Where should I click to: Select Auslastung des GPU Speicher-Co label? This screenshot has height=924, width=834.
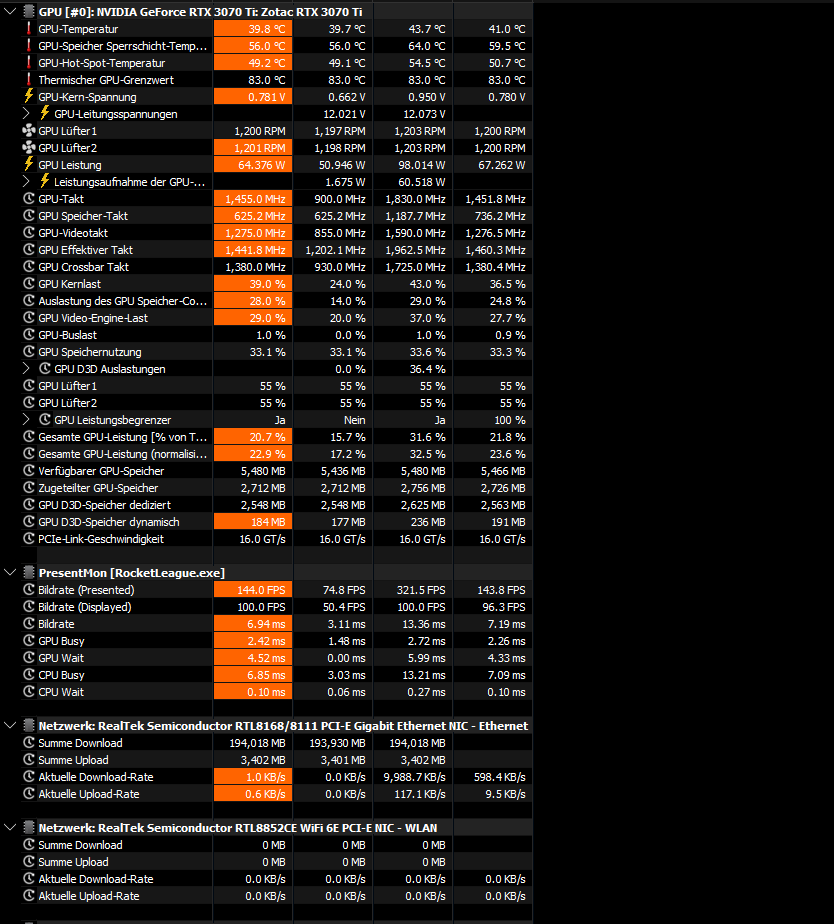(x=123, y=301)
